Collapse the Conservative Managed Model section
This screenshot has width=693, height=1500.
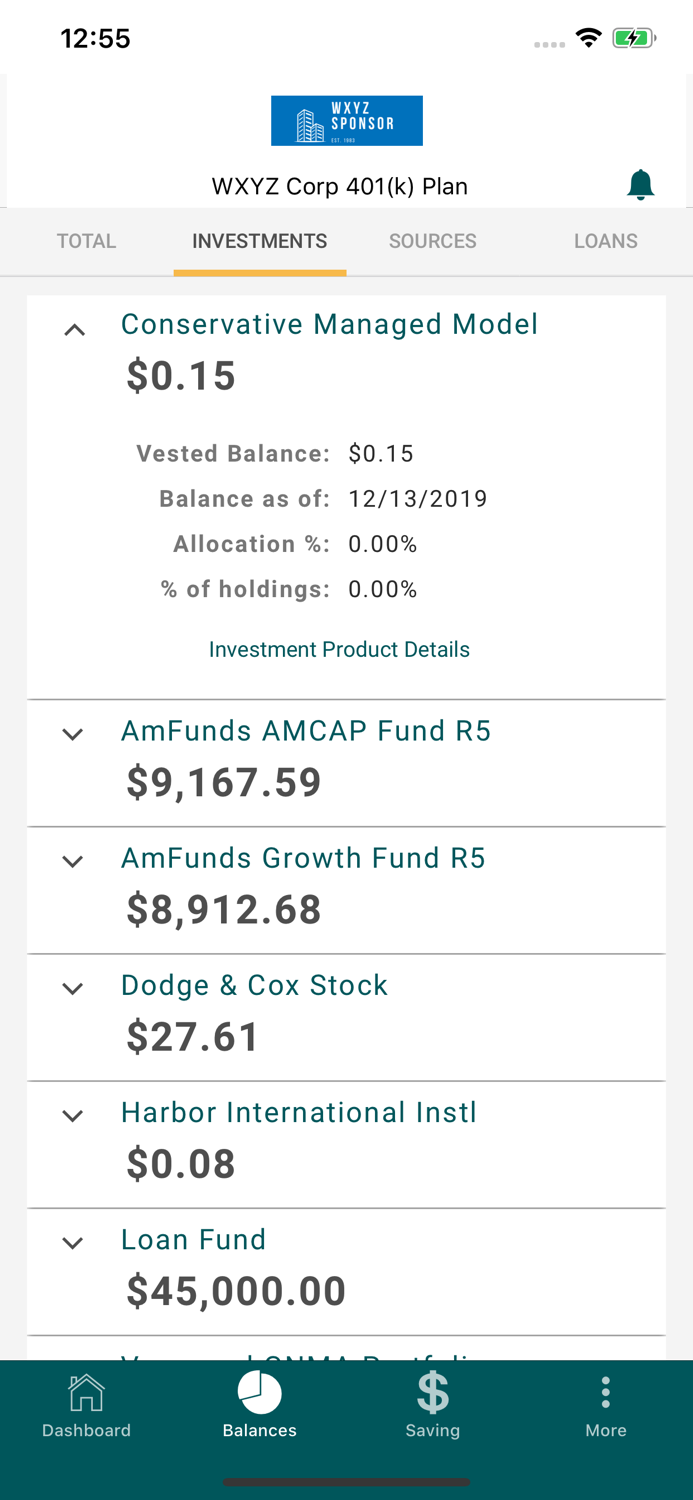(74, 330)
